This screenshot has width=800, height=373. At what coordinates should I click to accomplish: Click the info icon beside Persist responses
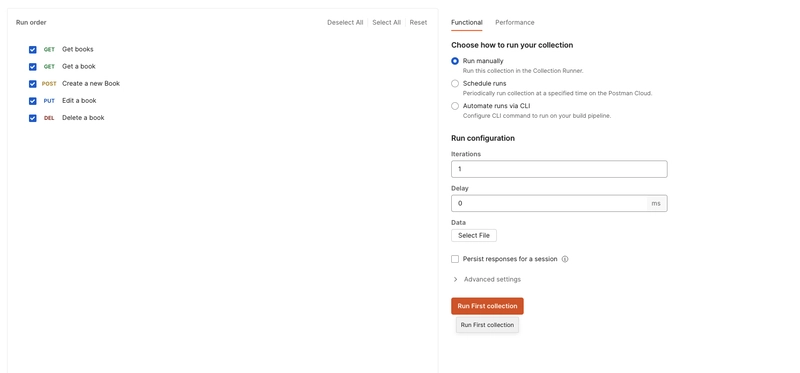click(565, 259)
